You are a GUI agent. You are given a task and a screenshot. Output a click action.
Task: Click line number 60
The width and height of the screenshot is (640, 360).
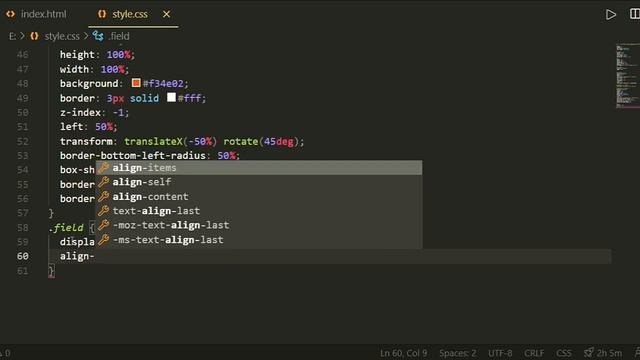tap(23, 256)
